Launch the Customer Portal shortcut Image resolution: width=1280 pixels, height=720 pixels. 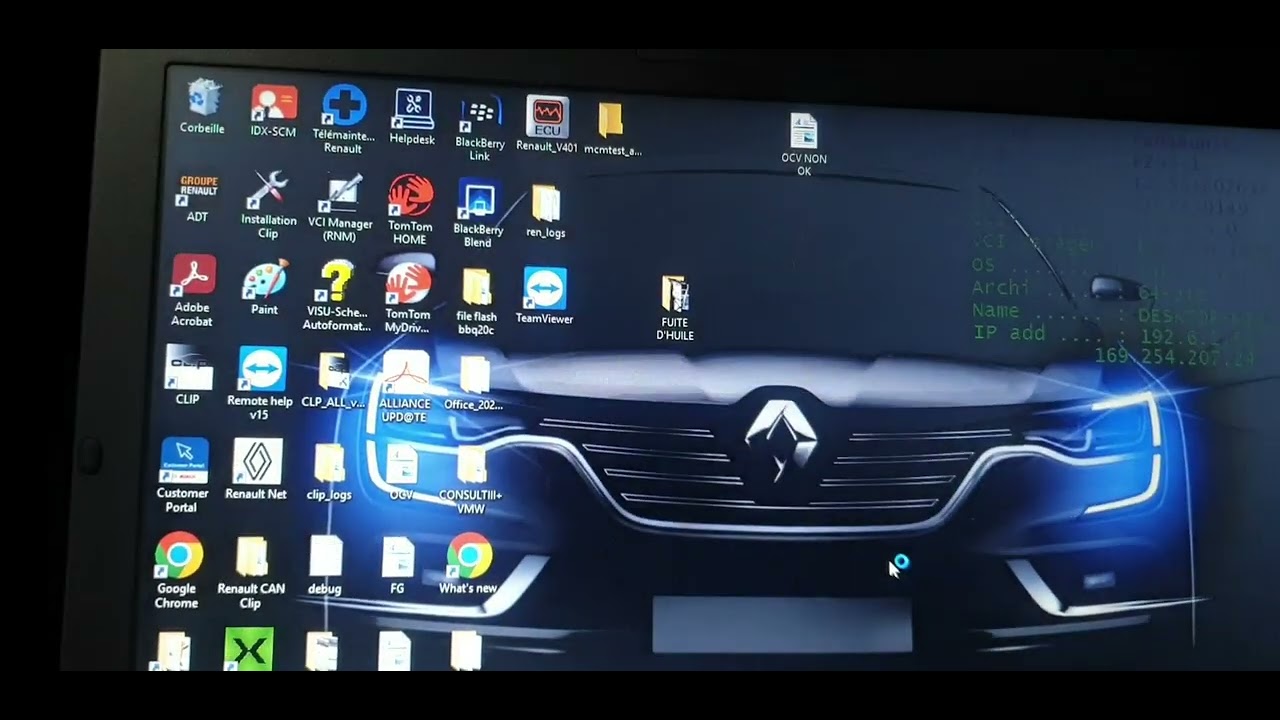[x=183, y=476]
